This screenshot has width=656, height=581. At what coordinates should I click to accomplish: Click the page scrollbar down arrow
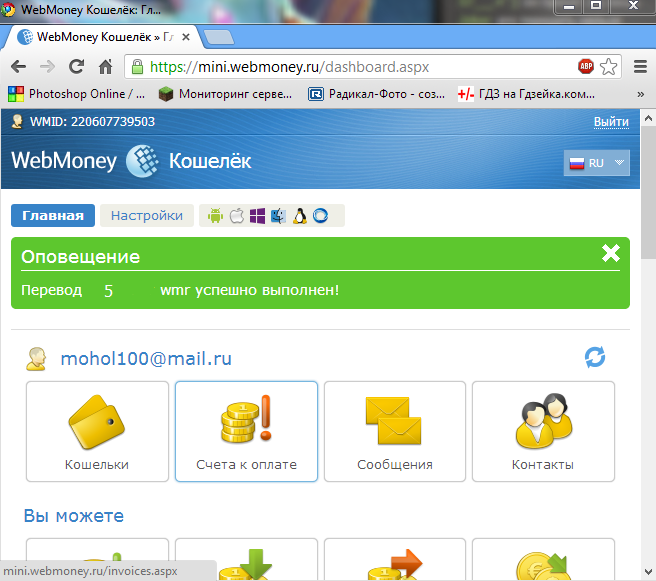(648, 571)
